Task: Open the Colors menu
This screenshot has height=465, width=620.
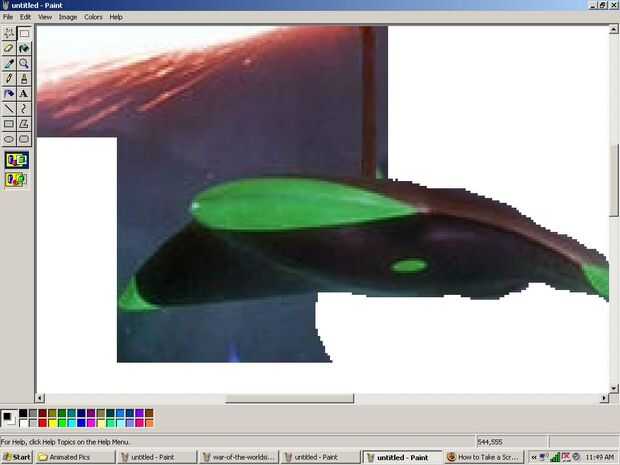Action: tap(93, 17)
